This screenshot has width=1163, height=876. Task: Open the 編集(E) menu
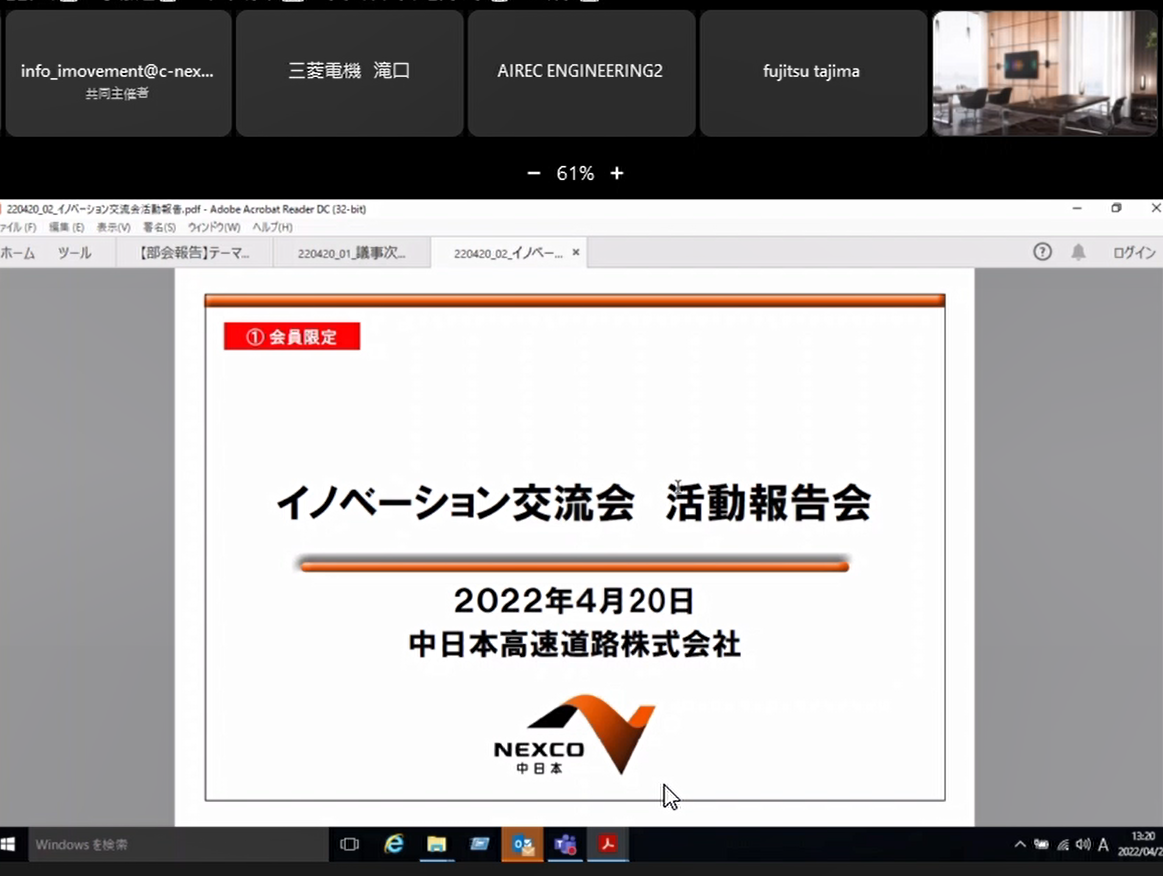66,228
